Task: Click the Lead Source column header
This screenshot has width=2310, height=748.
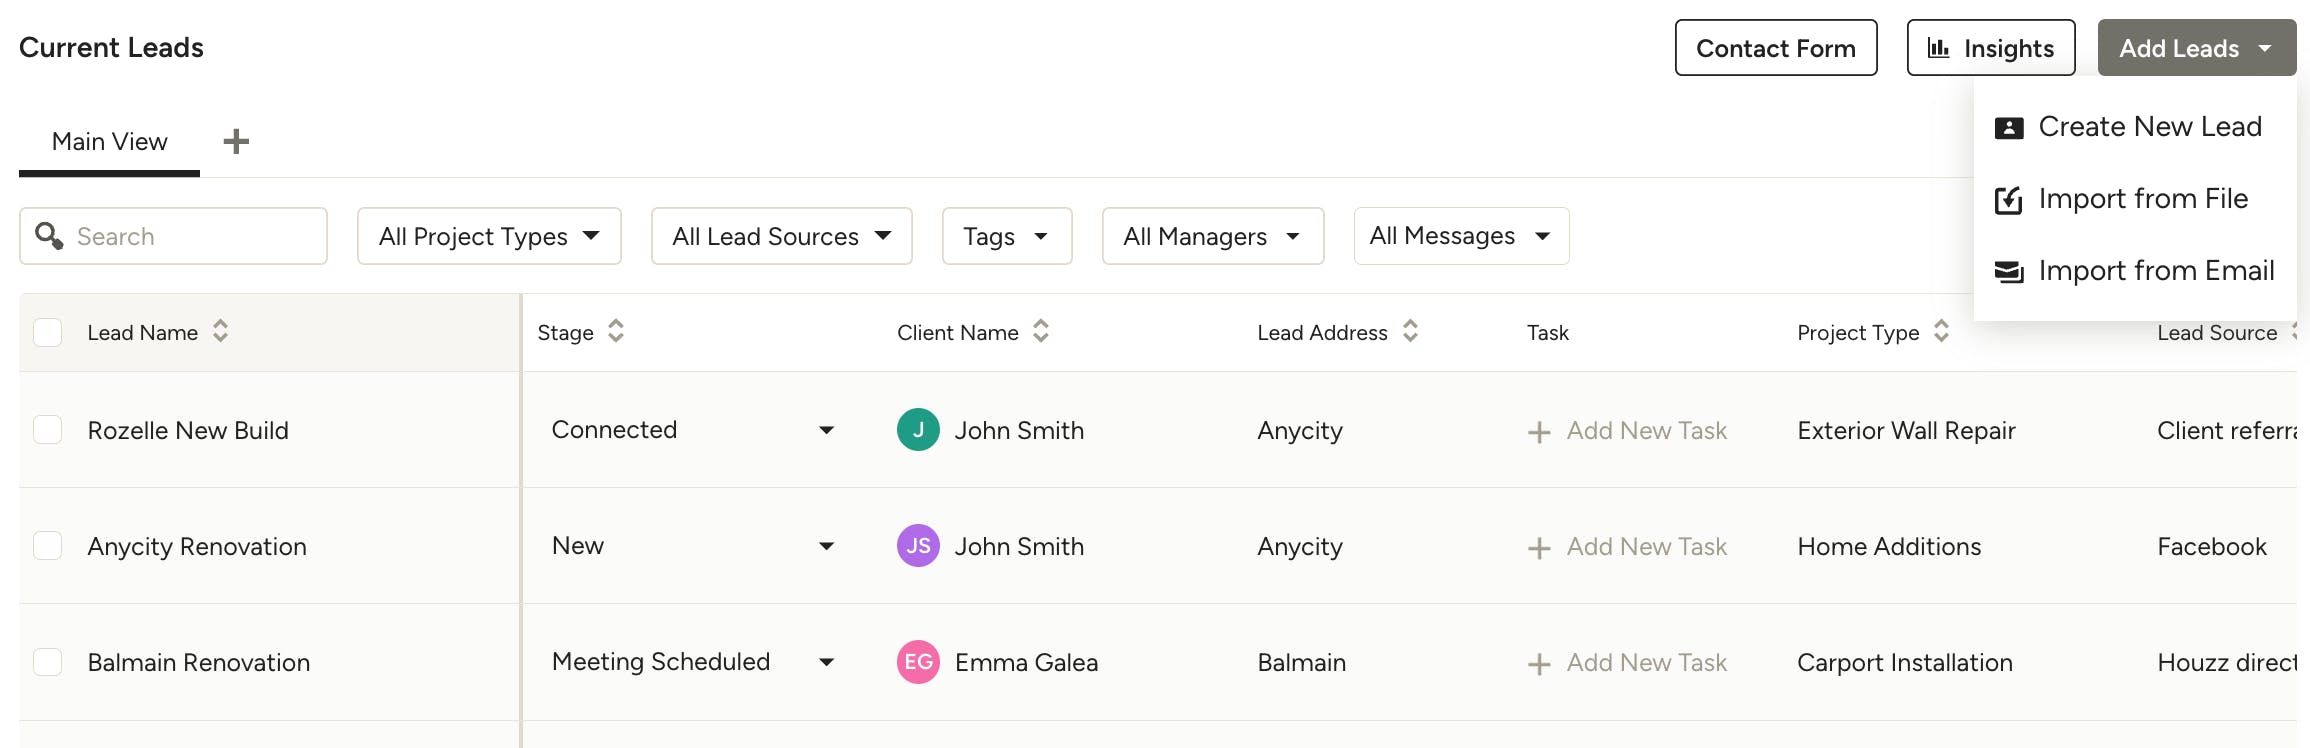Action: coord(2217,333)
